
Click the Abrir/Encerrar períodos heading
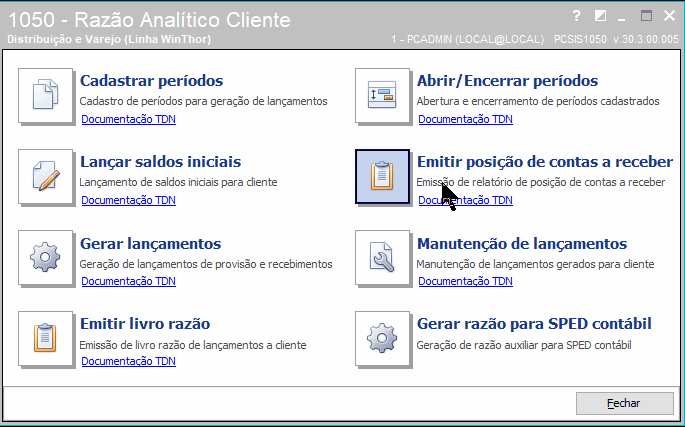point(507,81)
